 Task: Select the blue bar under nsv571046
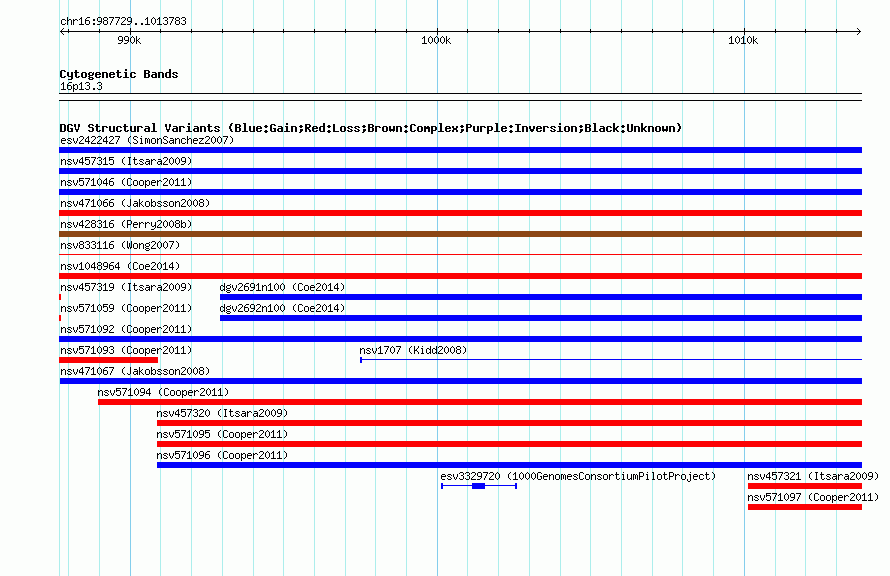tap(460, 192)
